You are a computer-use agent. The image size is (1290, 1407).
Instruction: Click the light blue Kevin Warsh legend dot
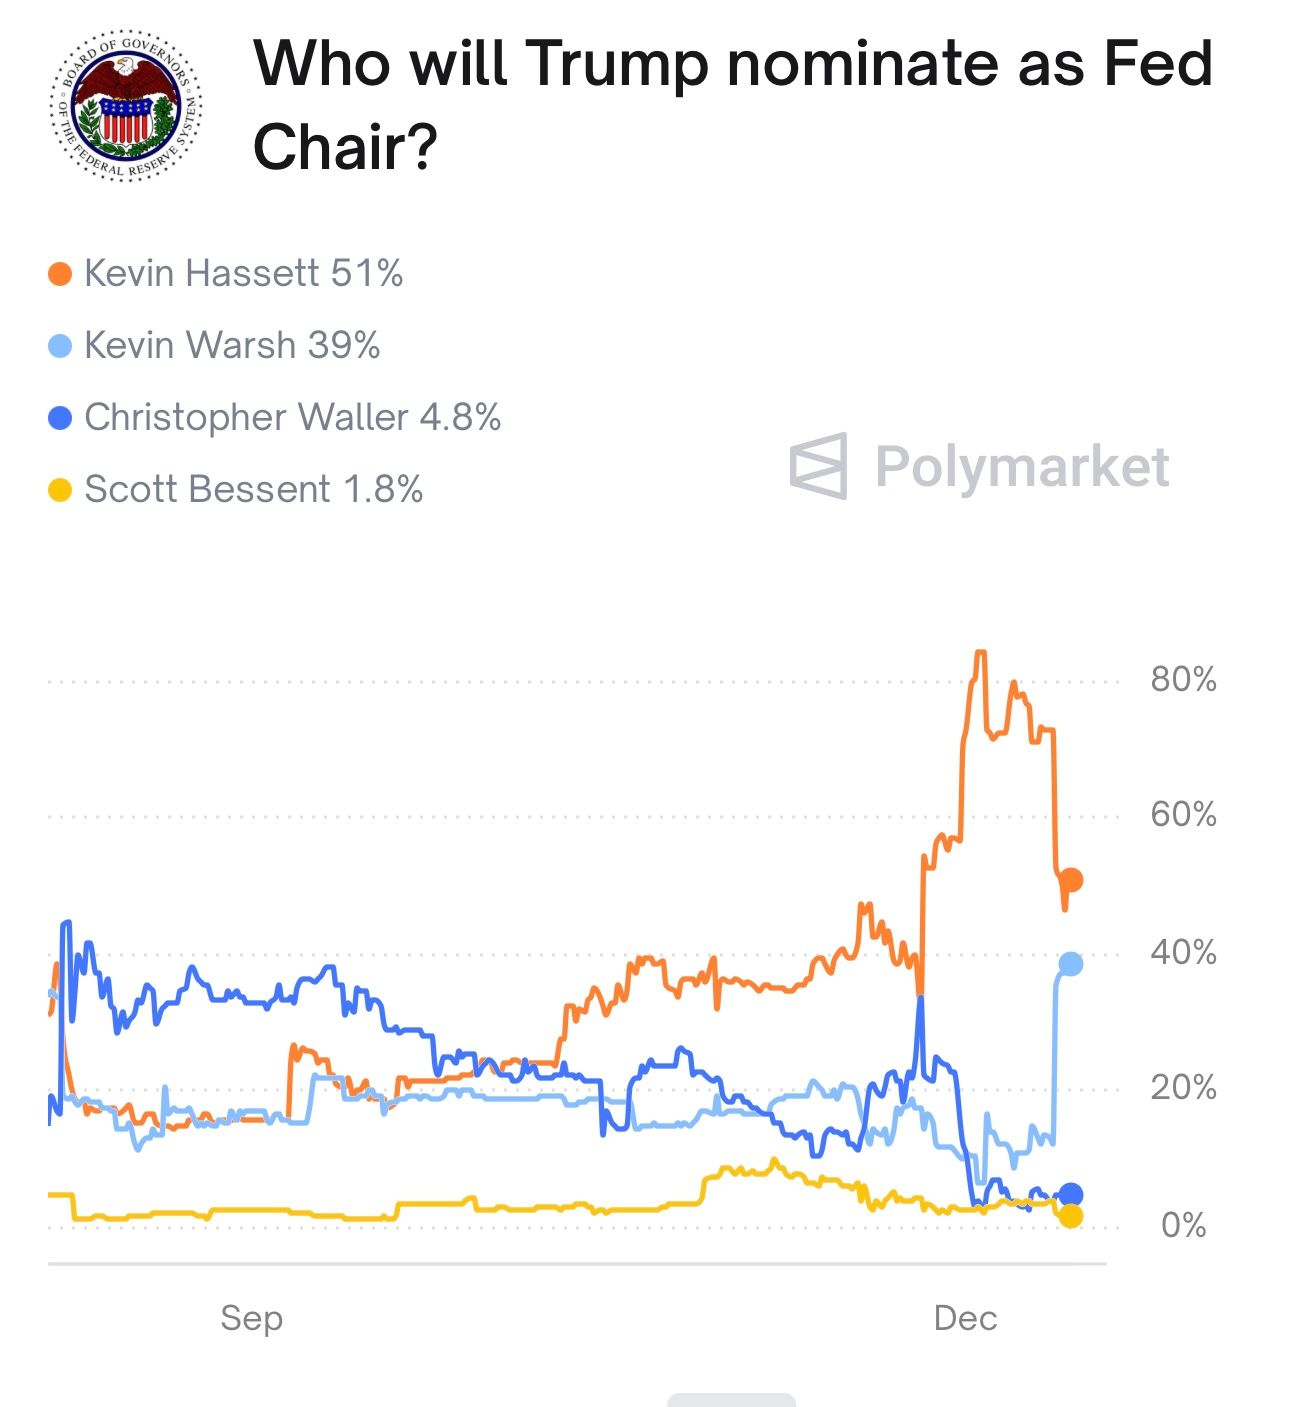pos(60,346)
